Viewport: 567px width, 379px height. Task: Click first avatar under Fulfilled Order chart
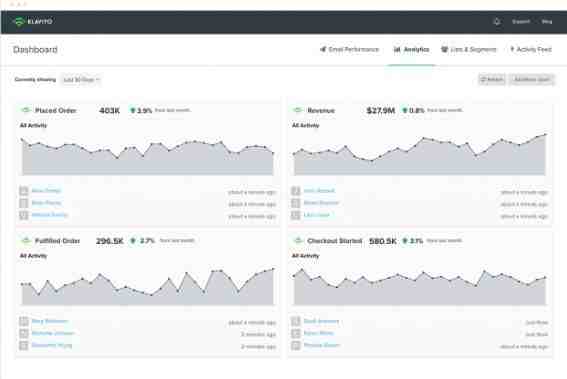(24, 321)
